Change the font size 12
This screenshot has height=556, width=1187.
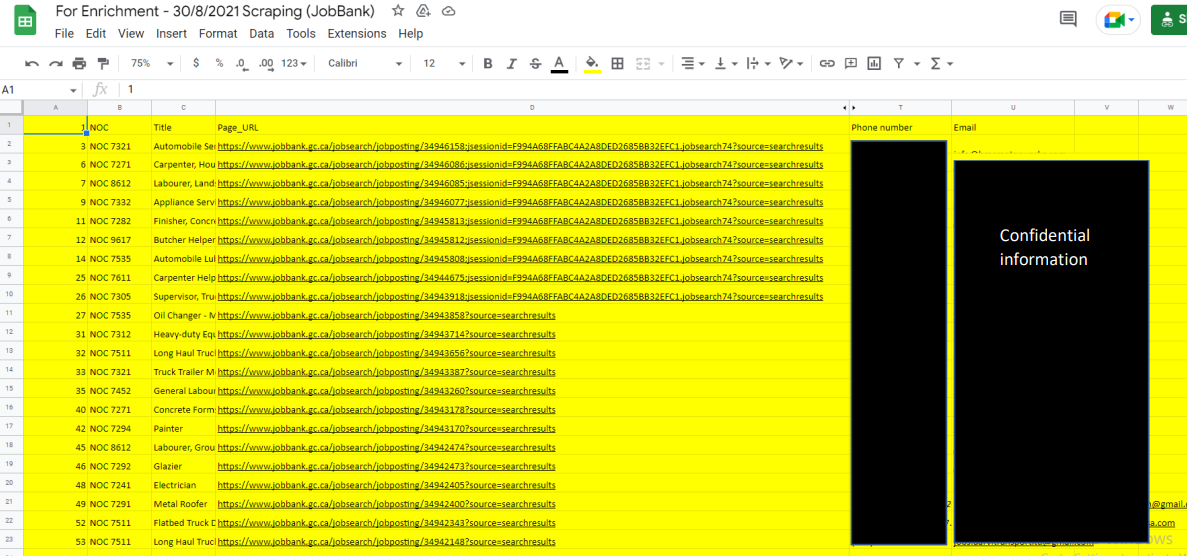point(443,64)
